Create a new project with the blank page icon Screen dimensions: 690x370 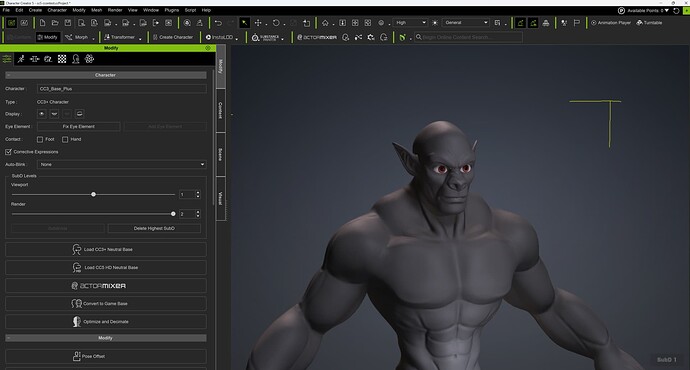(x=42, y=22)
